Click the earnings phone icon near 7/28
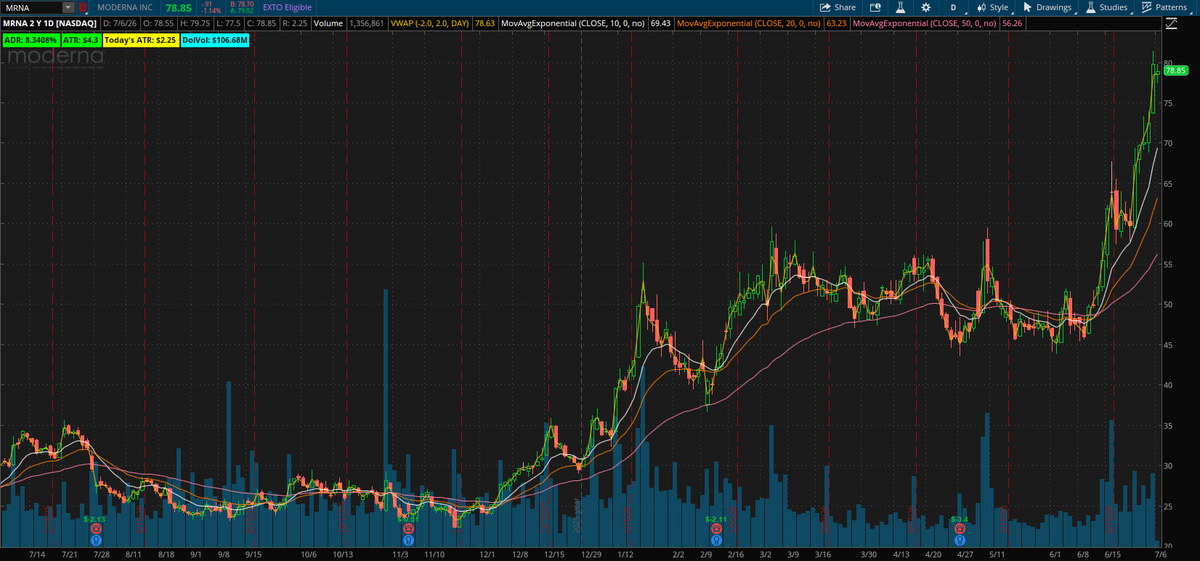Image resolution: width=1200 pixels, height=561 pixels. tap(96, 528)
